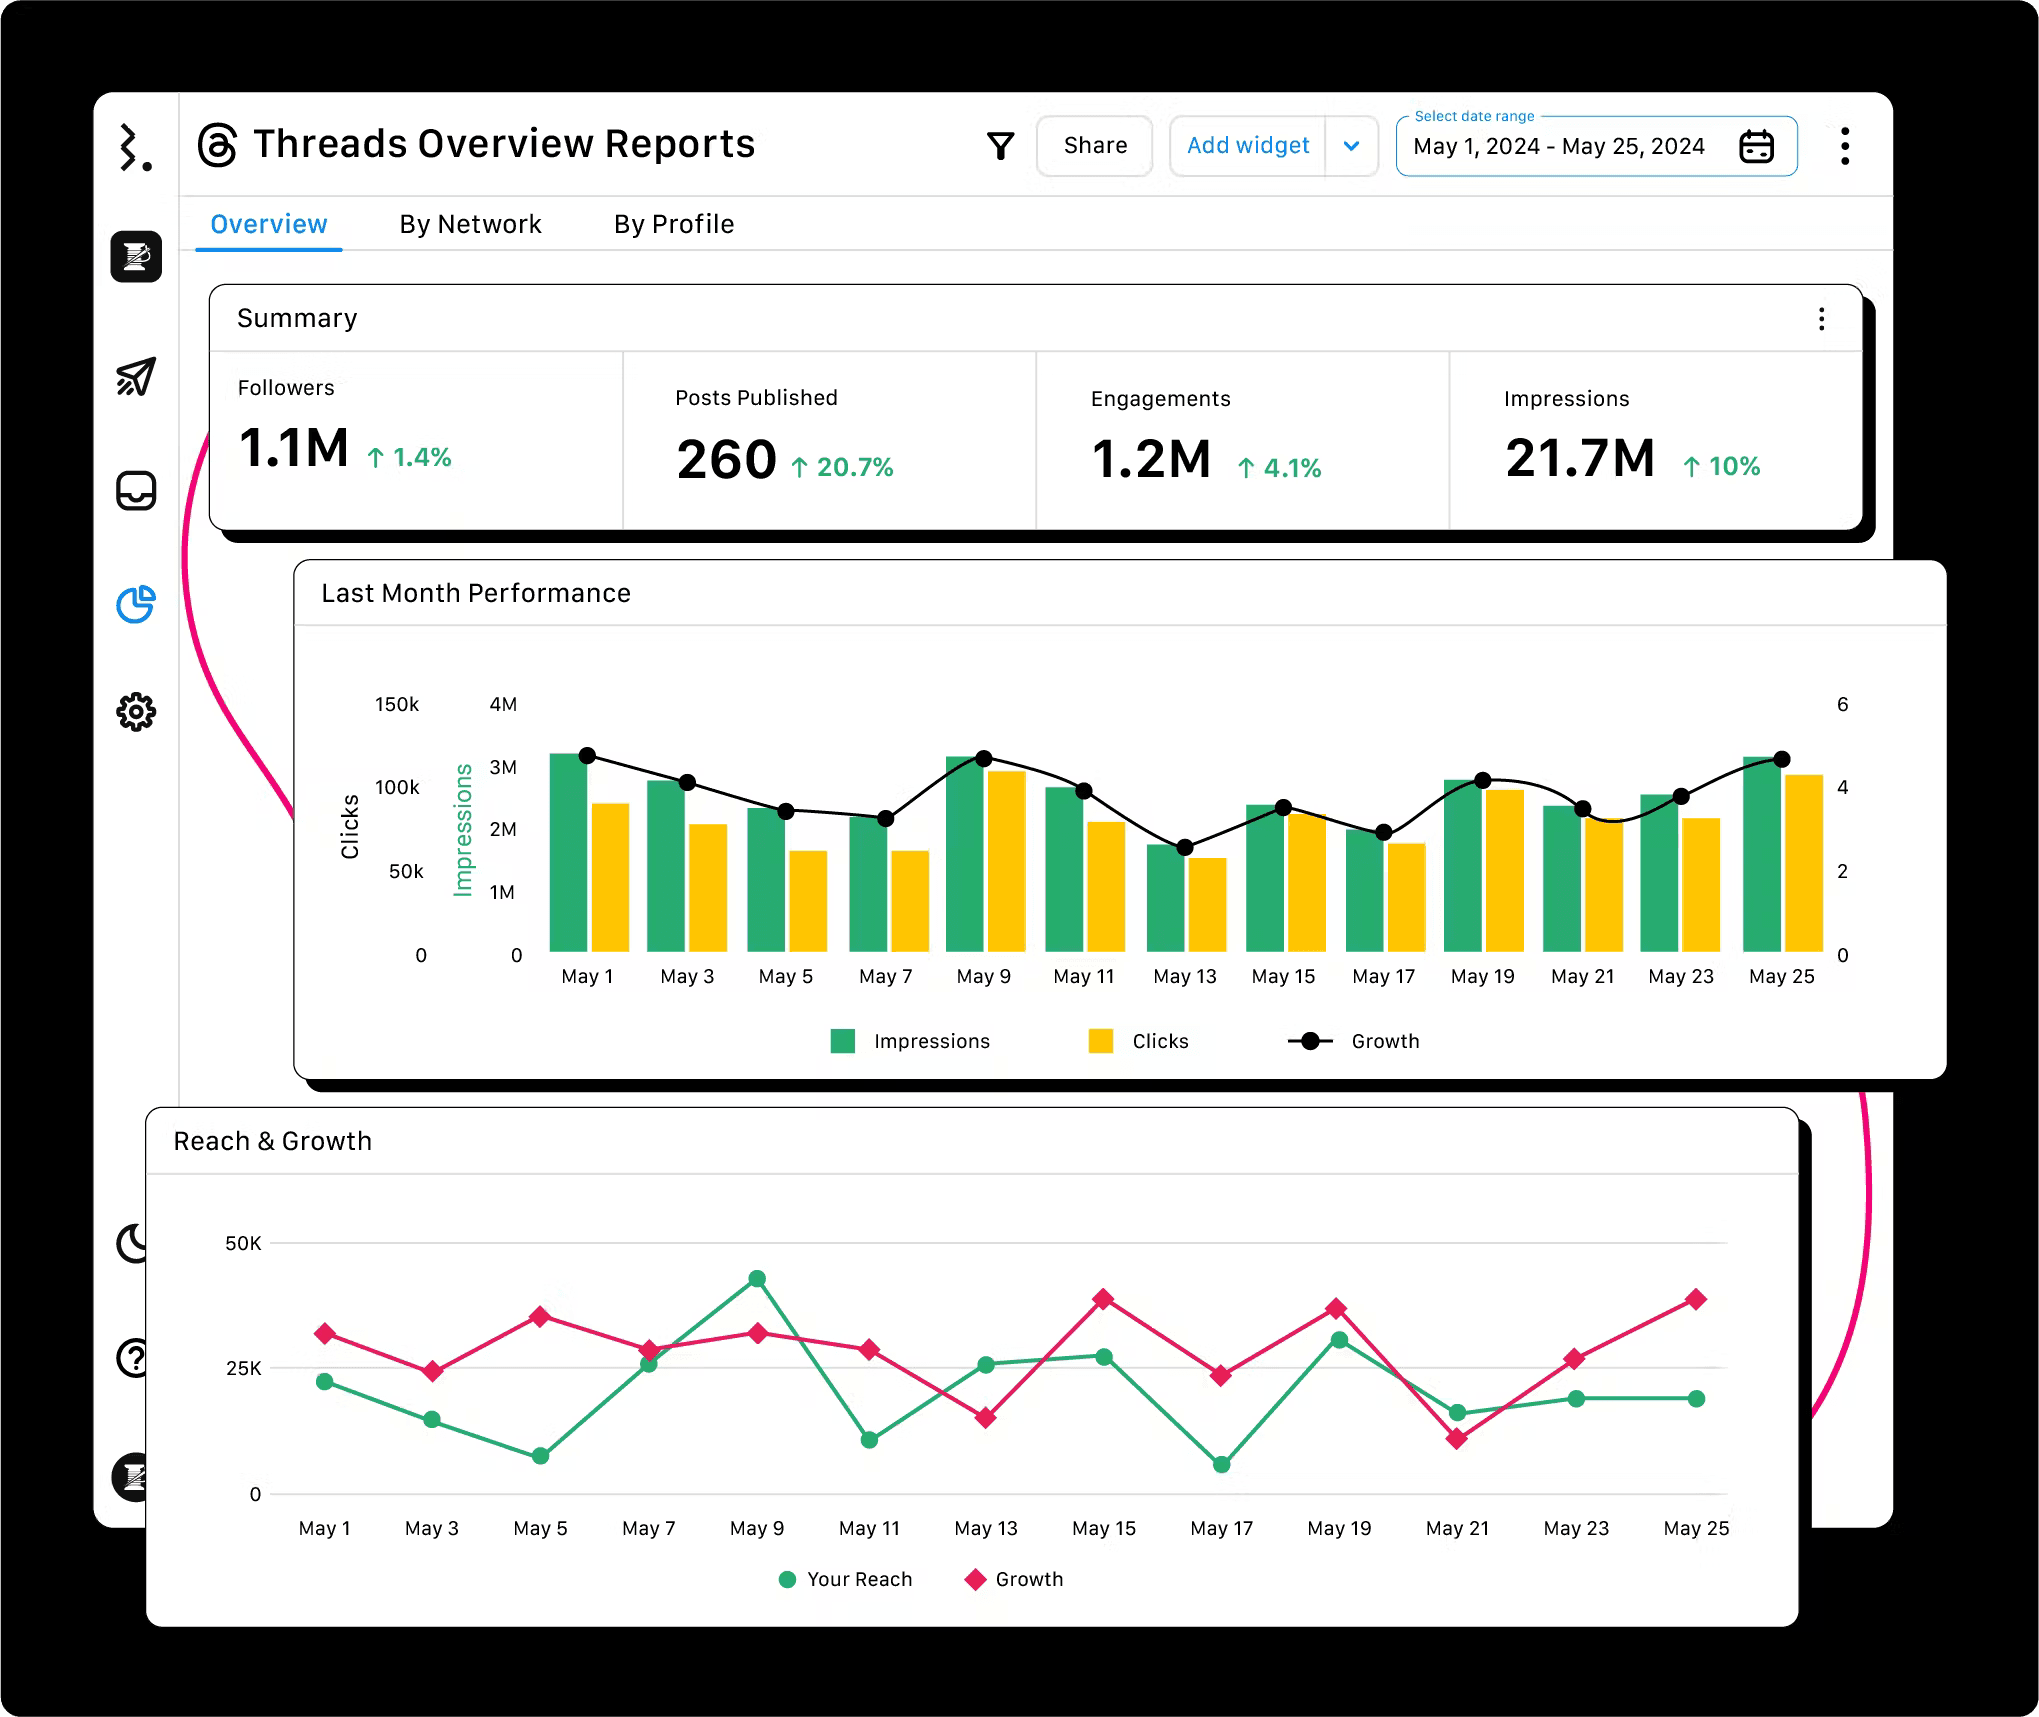Open Summary widget three-dot menu
2039x1717 pixels.
(x=1821, y=319)
